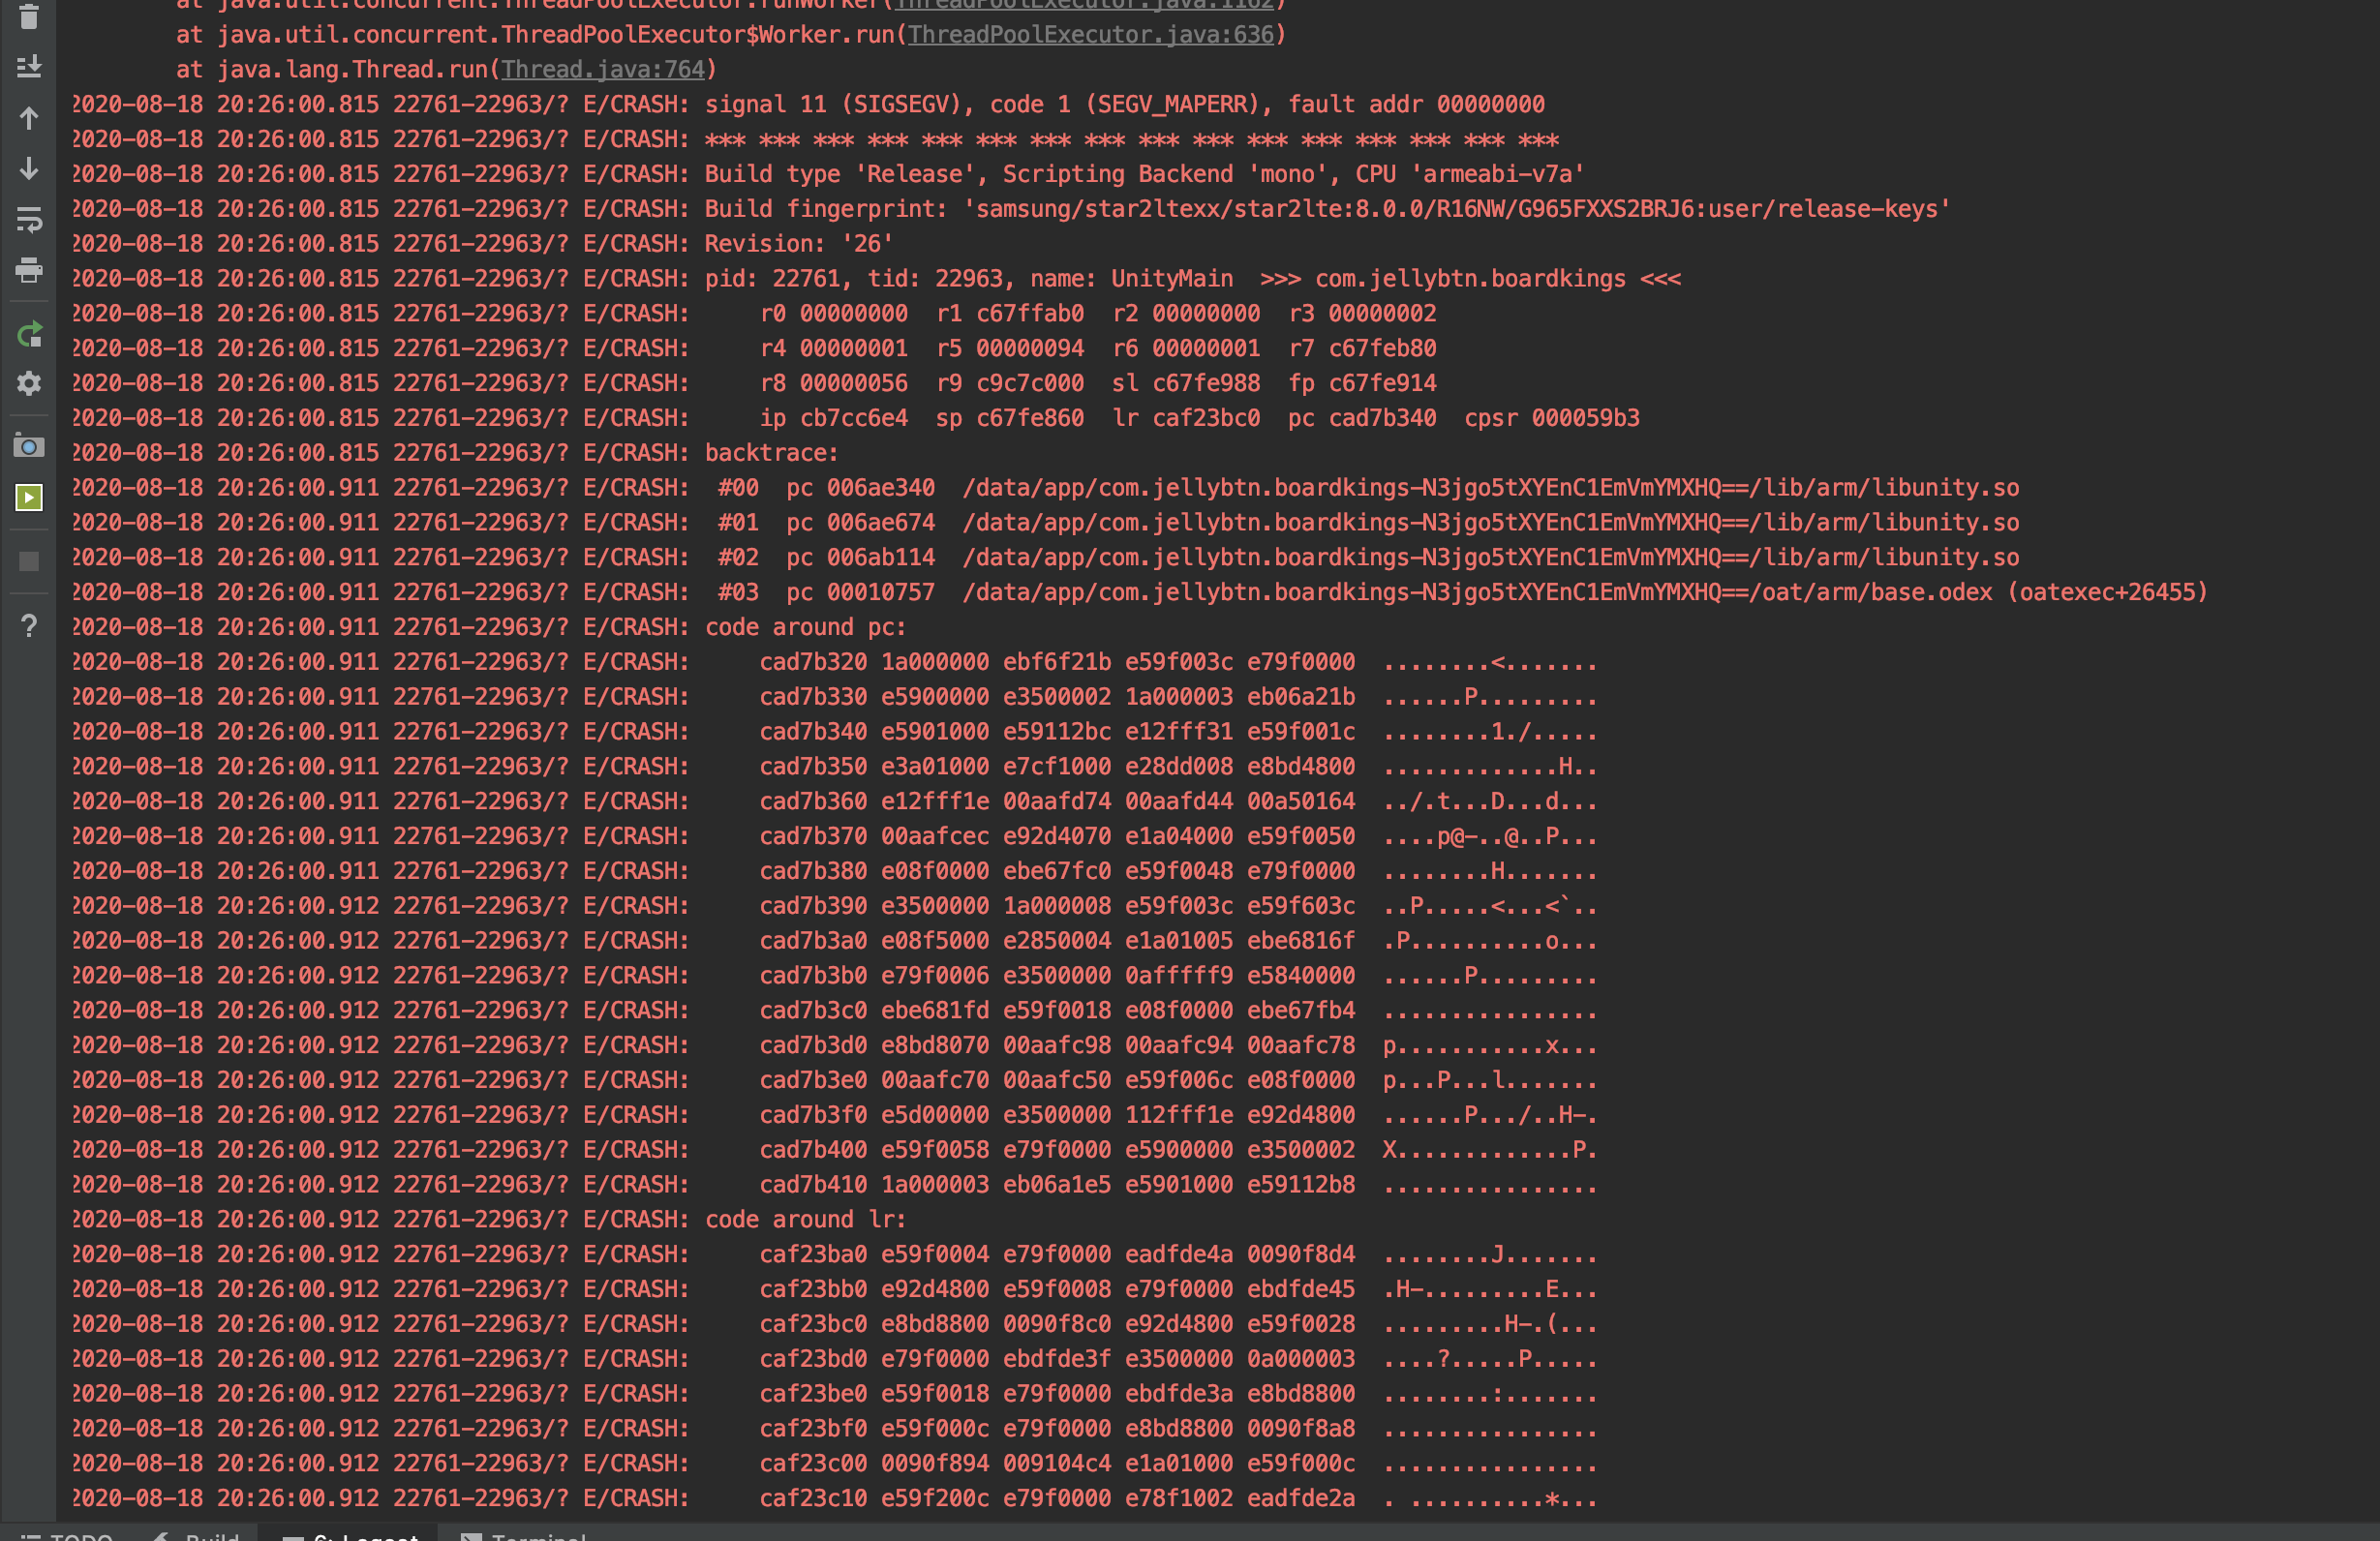Open logcat help question mark

[x=29, y=626]
